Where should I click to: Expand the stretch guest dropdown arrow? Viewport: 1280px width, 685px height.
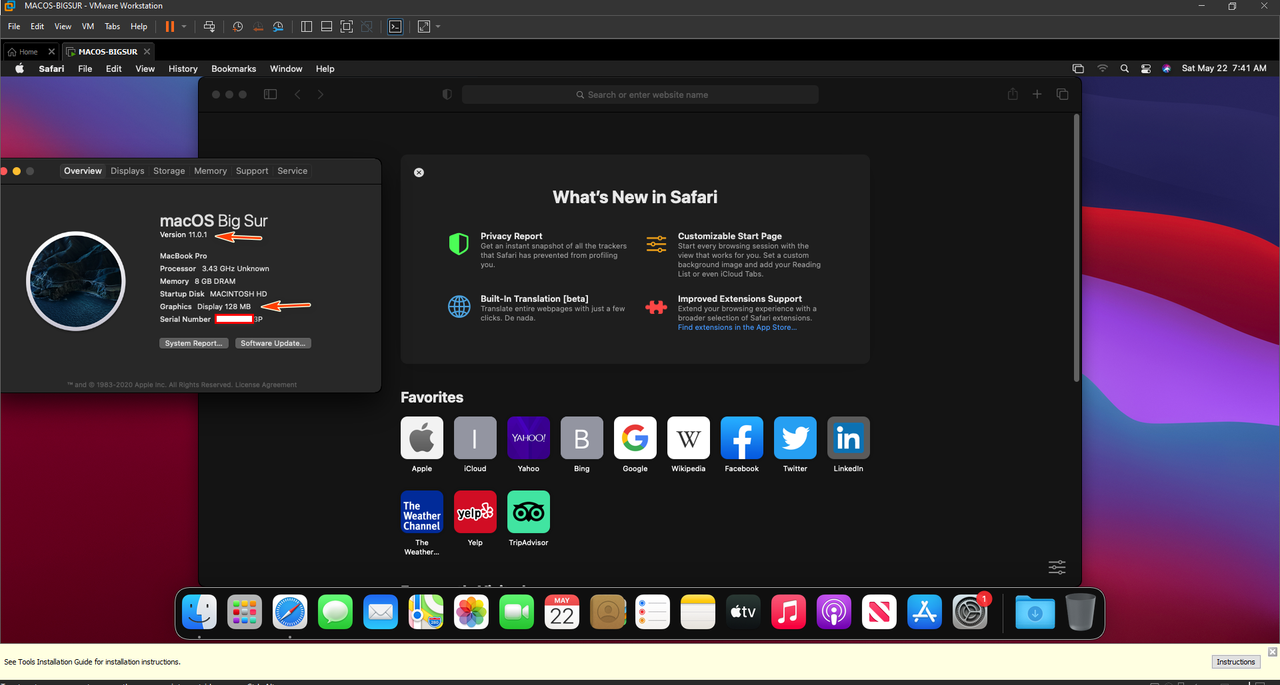(x=437, y=26)
